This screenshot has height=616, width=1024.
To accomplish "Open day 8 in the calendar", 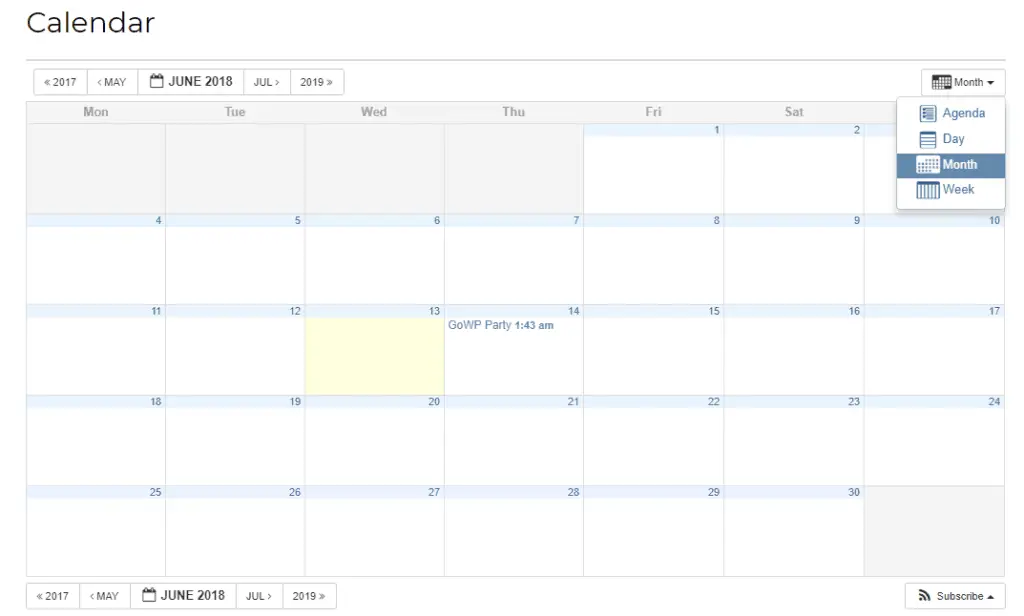I will [x=716, y=221].
